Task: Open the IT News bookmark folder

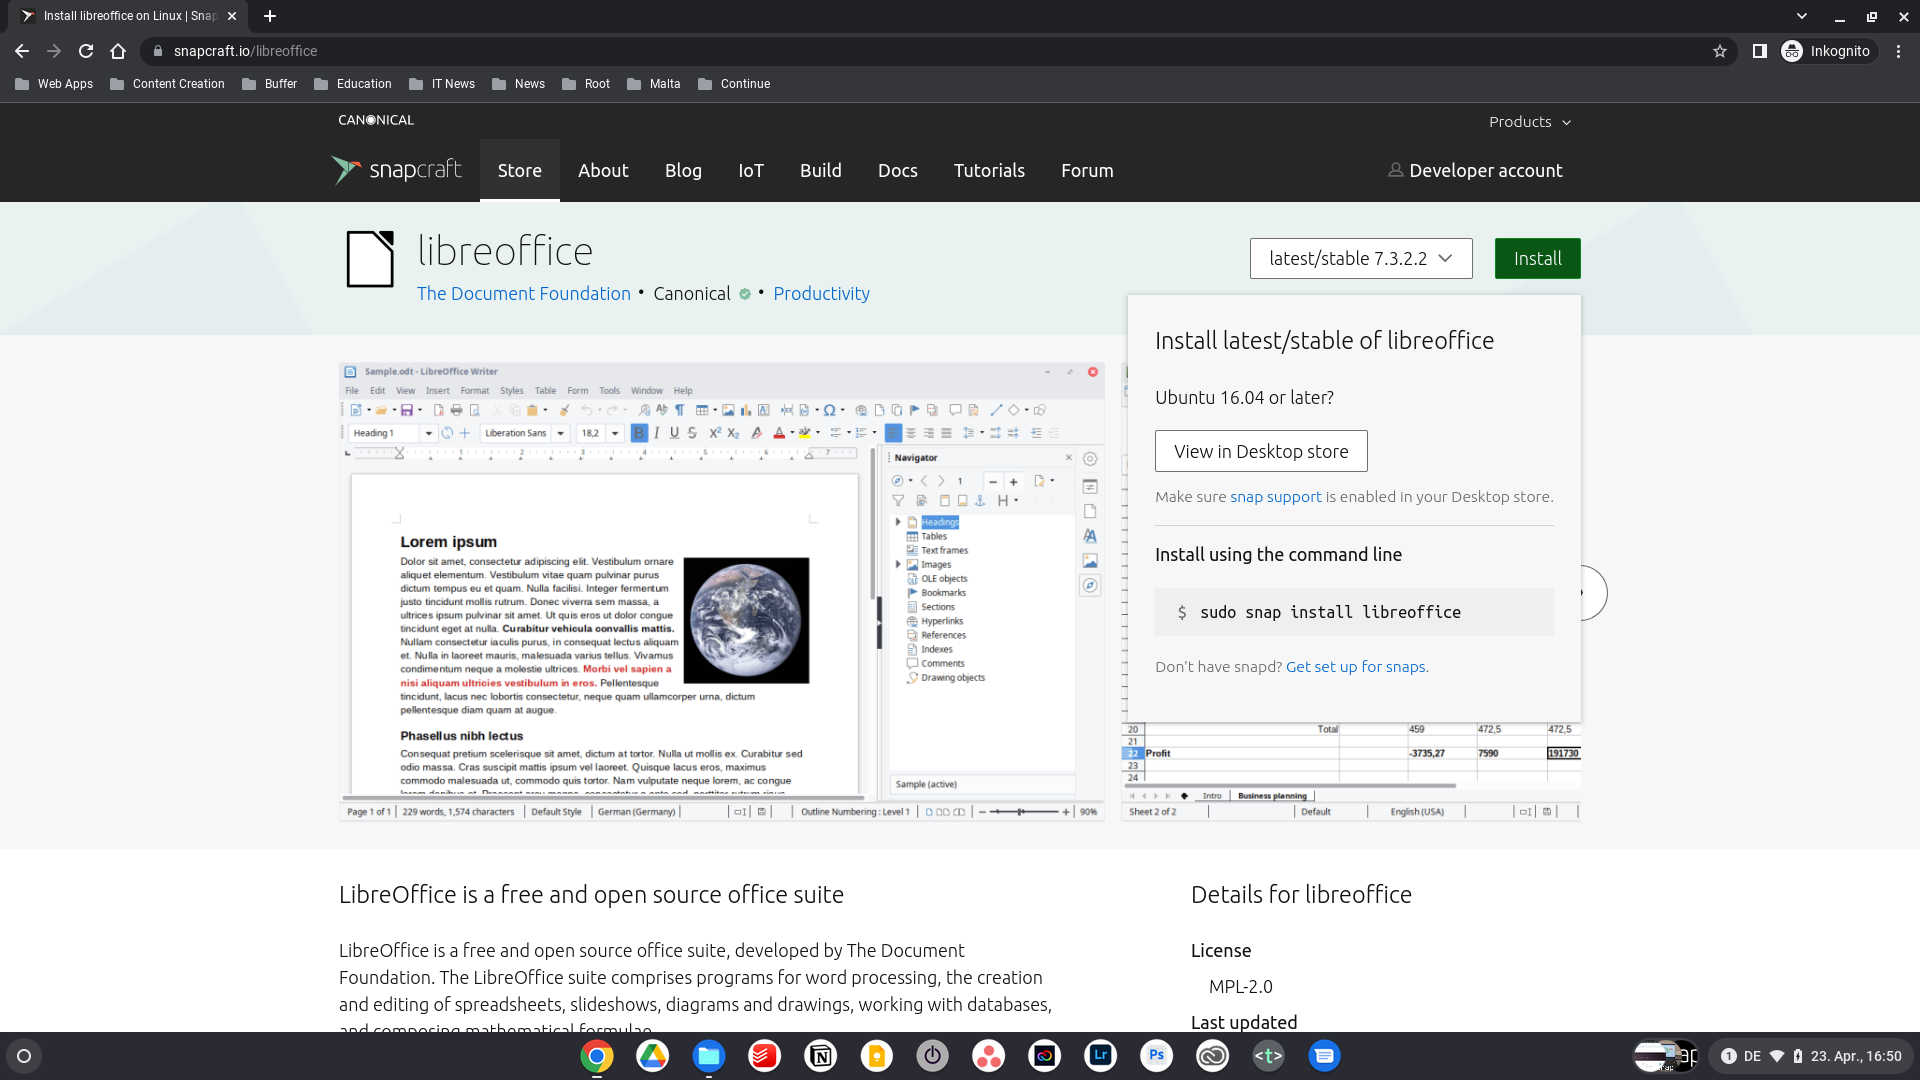Action: 441,84
